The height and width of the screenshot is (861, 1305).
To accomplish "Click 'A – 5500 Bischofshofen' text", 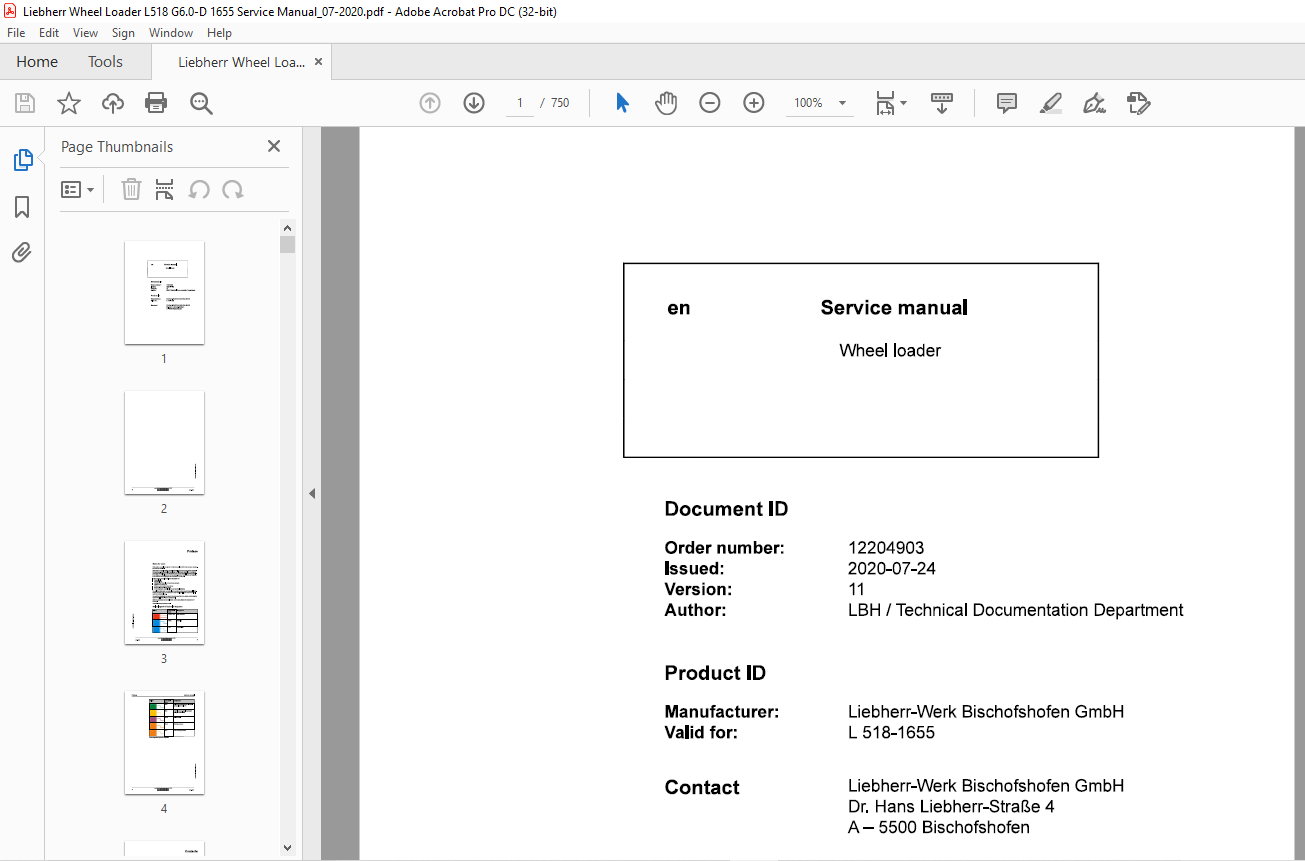I will tap(939, 828).
